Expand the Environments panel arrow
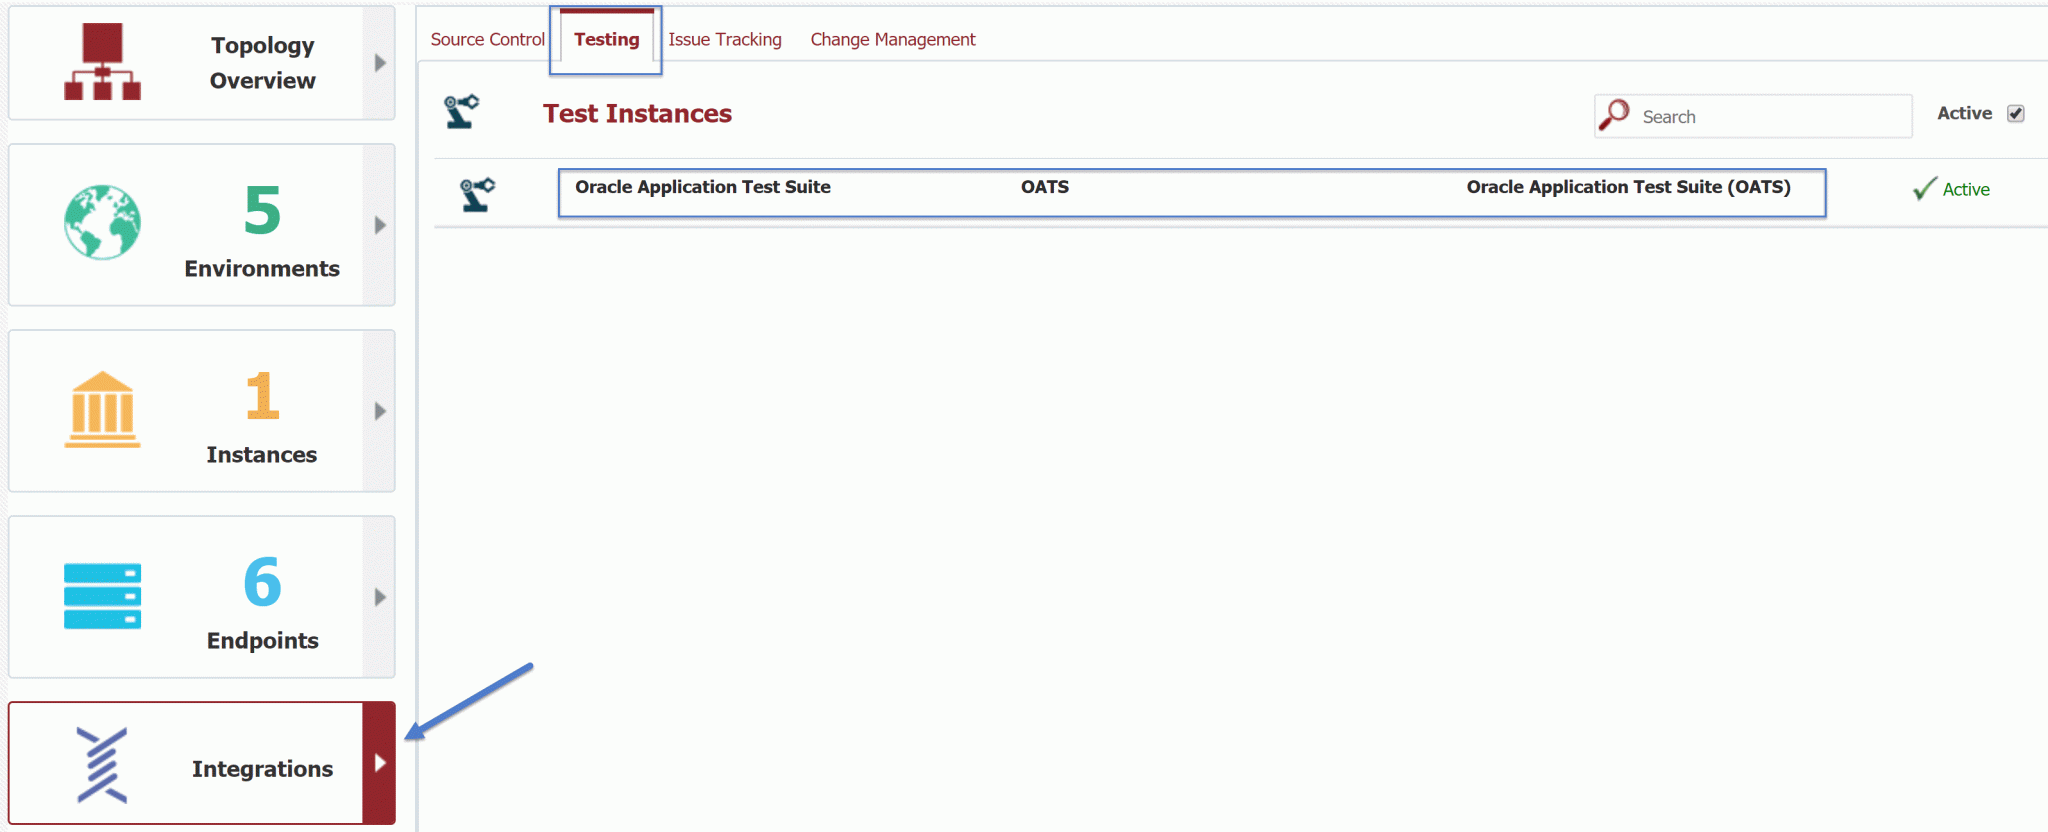Viewport: 2048px width, 832px height. pos(380,225)
